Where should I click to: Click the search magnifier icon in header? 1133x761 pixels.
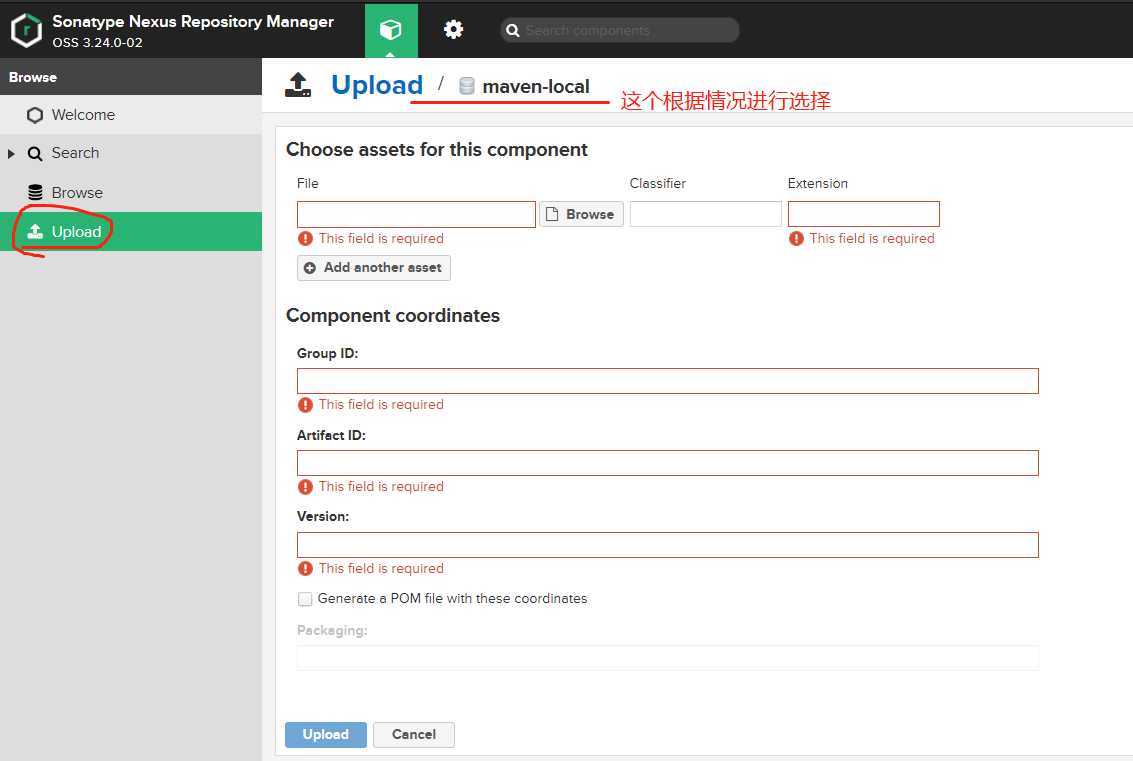513,30
